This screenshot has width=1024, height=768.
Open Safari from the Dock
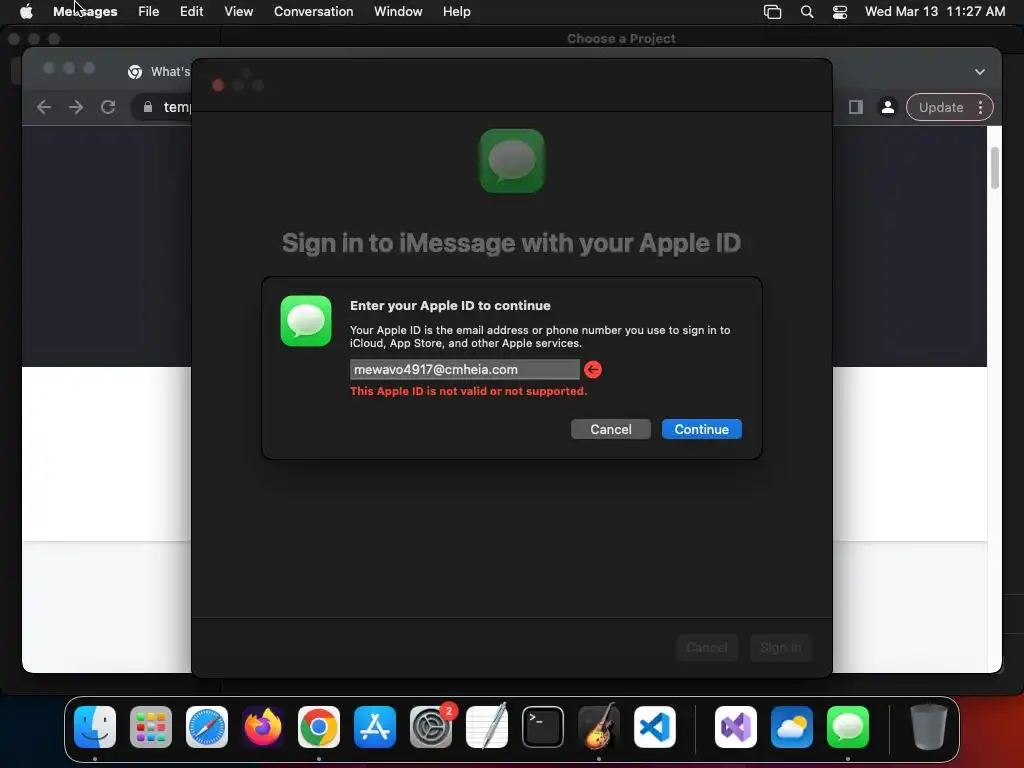(207, 727)
